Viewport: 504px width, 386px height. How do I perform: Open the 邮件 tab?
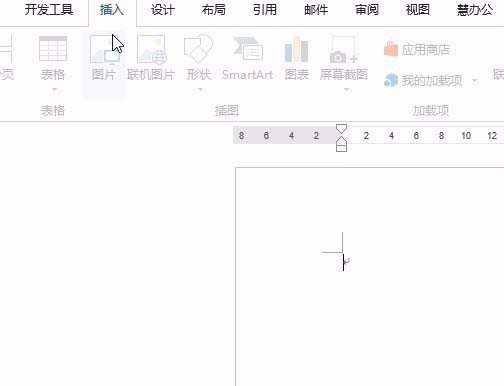click(x=316, y=10)
